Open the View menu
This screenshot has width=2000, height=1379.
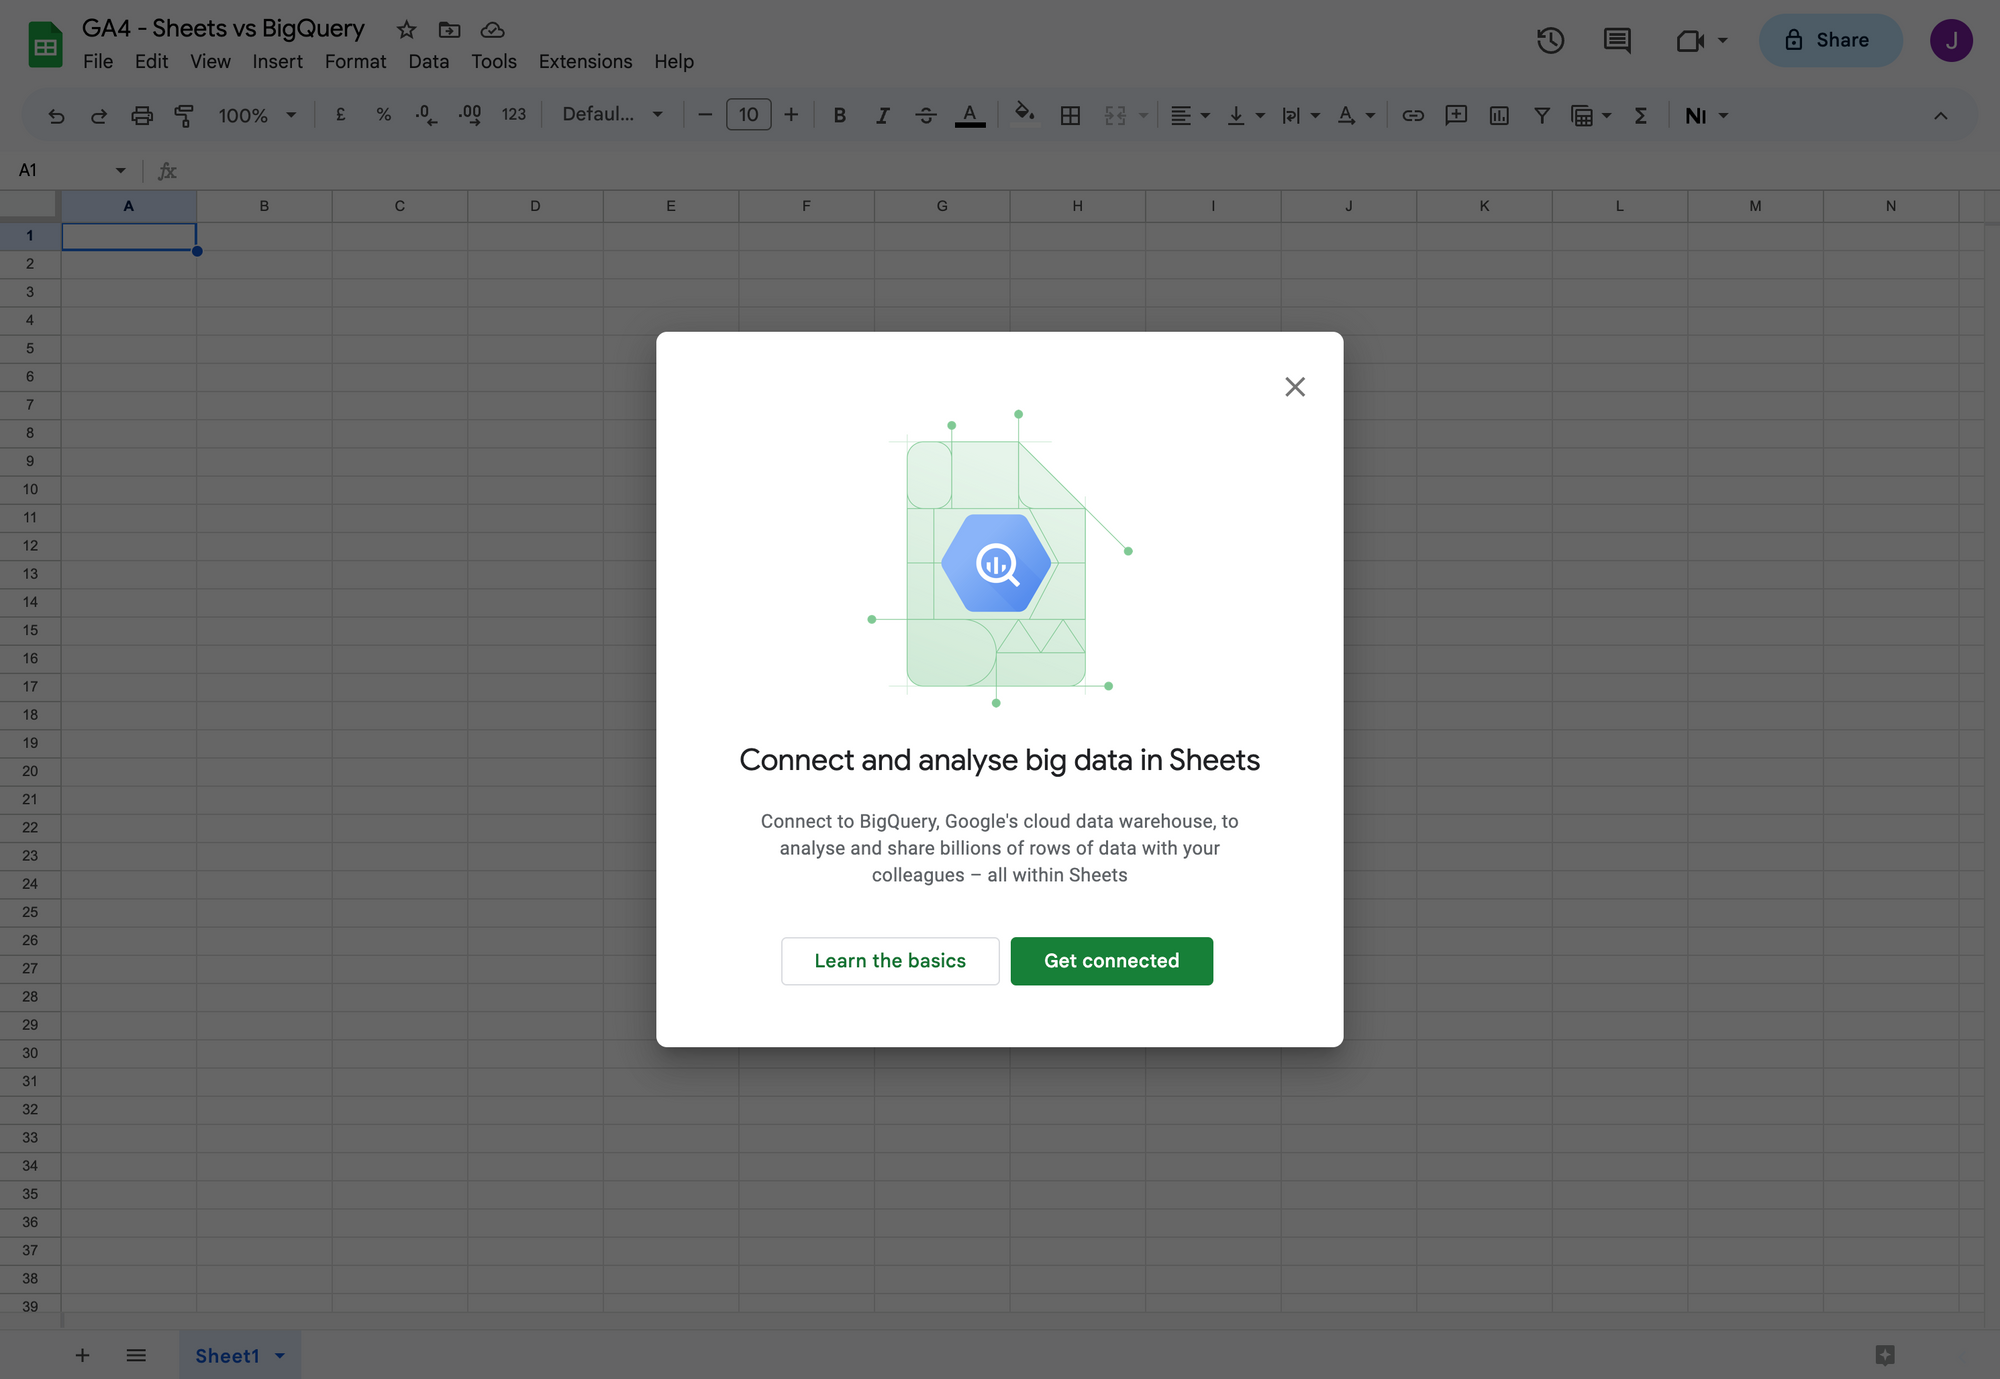[x=210, y=62]
